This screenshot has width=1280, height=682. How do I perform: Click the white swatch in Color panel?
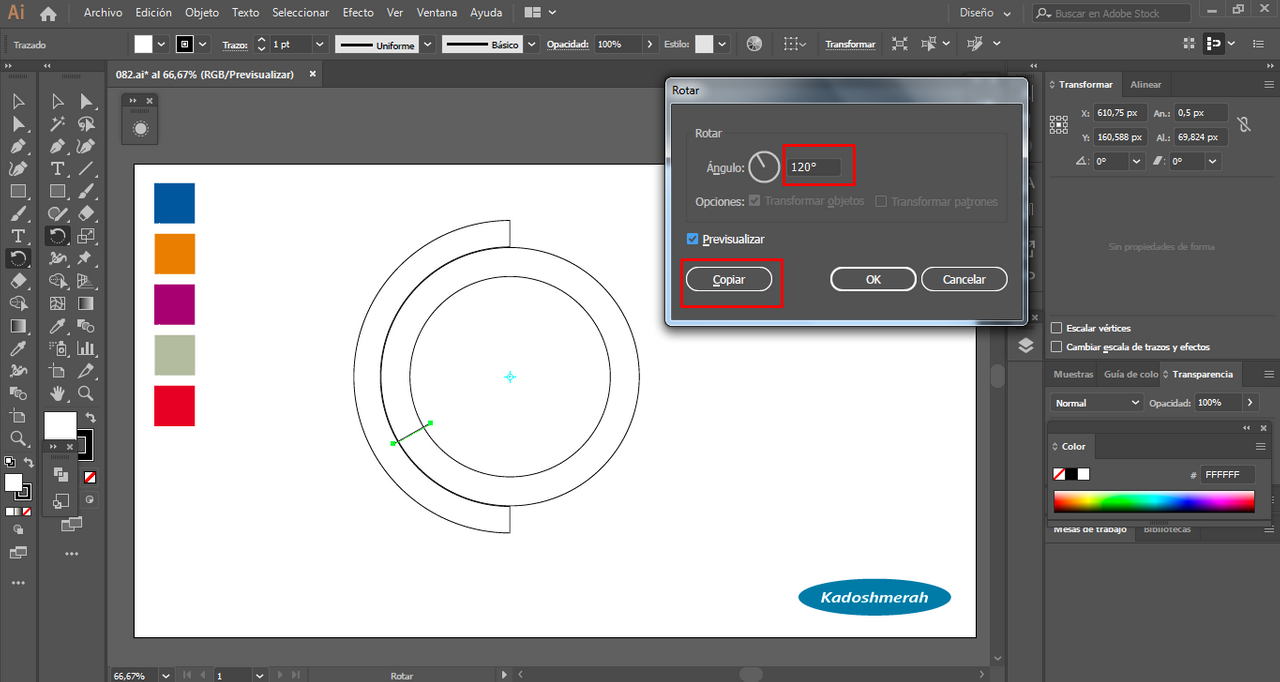coord(1083,474)
